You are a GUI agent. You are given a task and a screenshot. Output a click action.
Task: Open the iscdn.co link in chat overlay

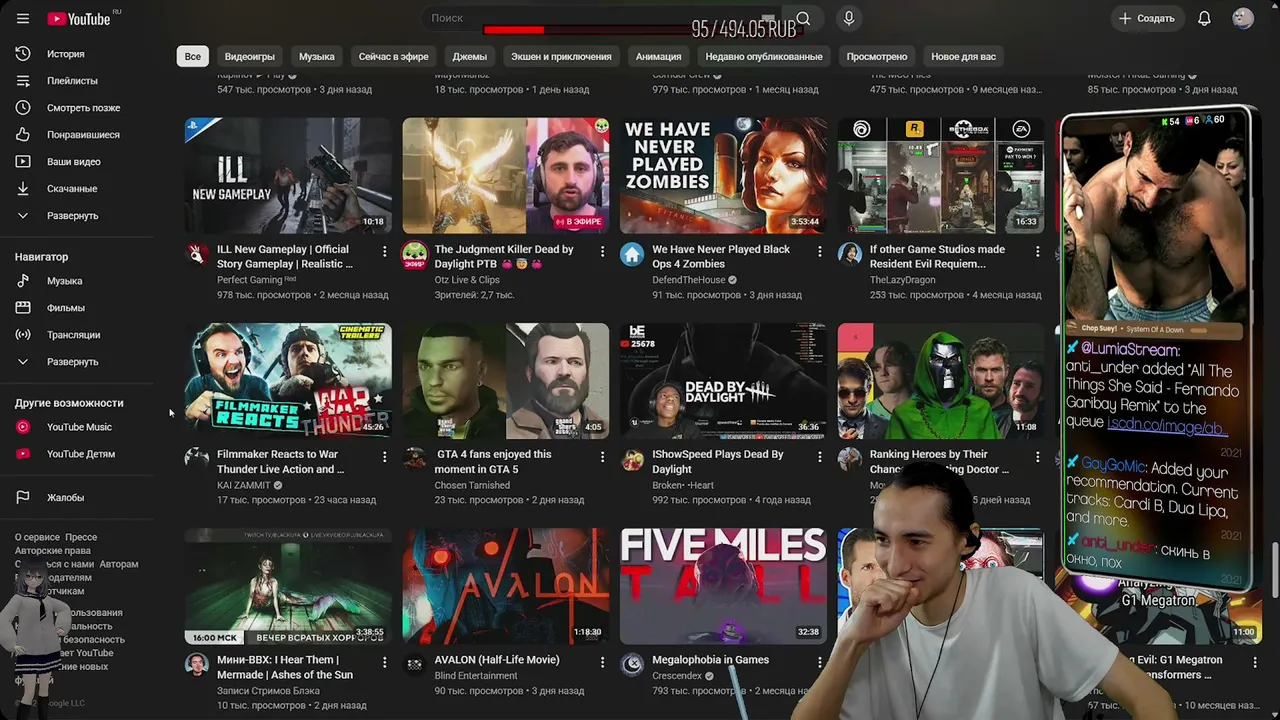click(1166, 426)
